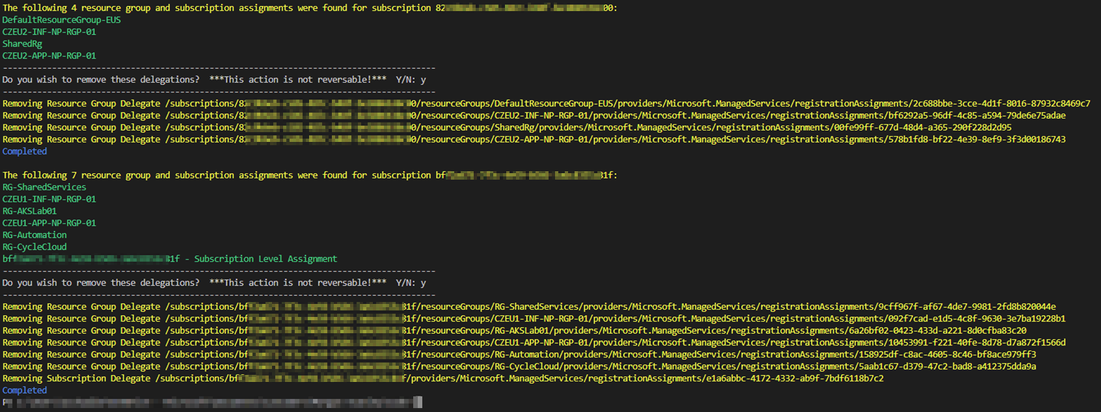1101x412 pixels.
Task: Click the green 'Subscription Level Assignment' line
Action: click(x=169, y=259)
